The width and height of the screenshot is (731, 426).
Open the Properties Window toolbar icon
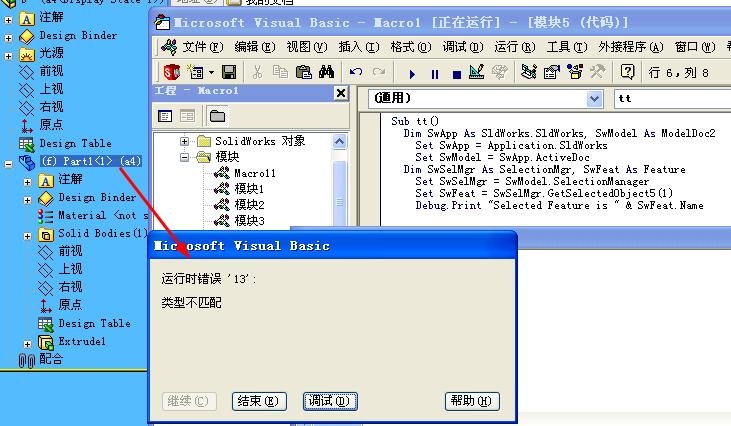tap(552, 72)
